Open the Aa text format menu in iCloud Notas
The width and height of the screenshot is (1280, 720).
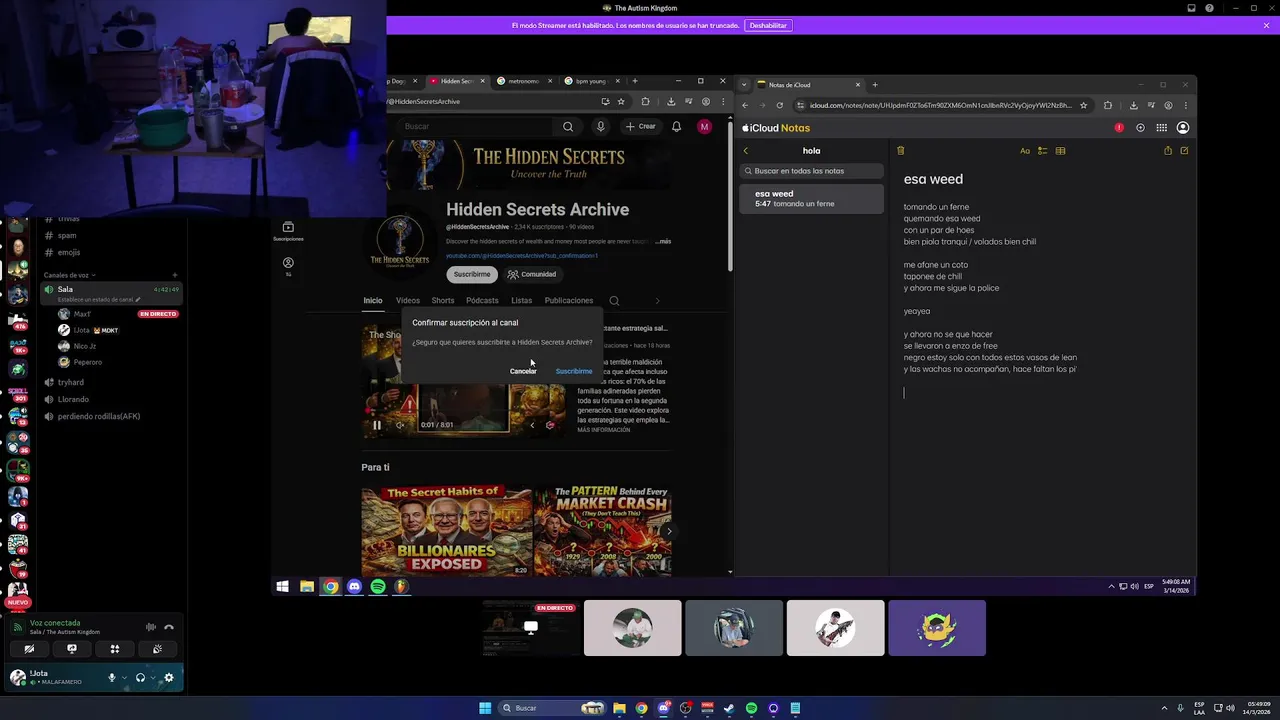point(1025,151)
